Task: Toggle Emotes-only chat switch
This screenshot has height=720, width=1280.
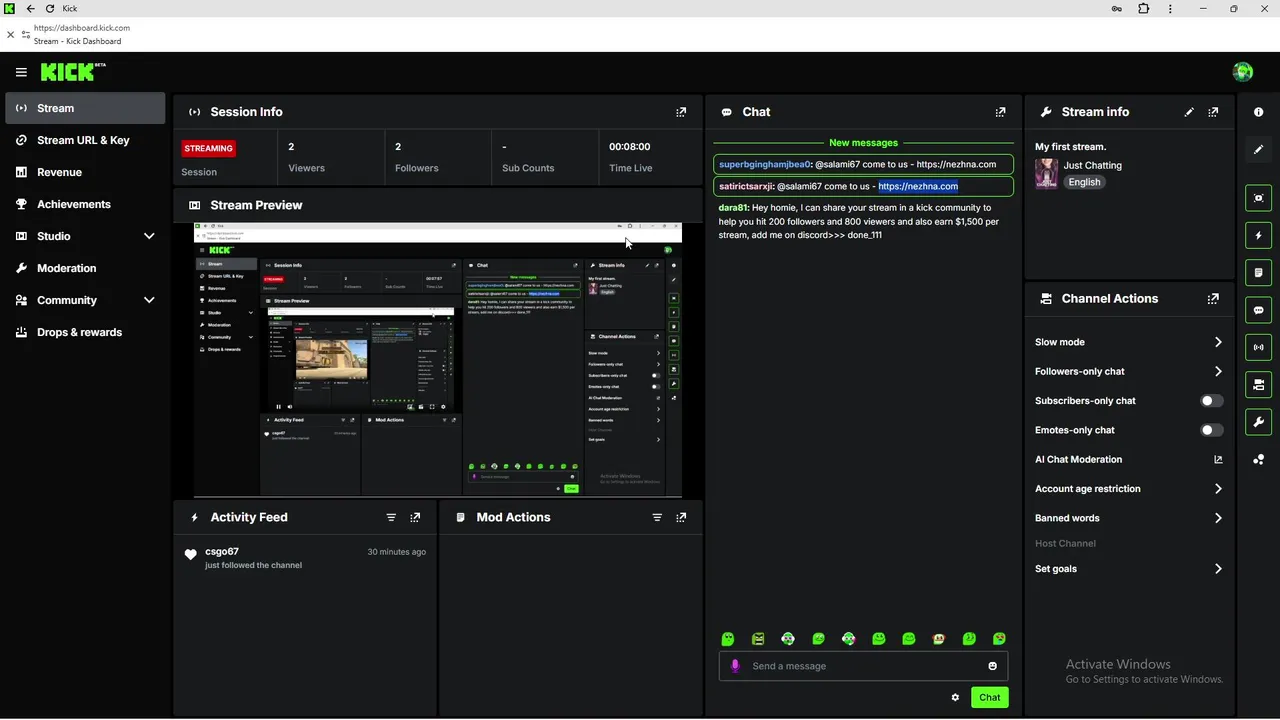Action: 1211,430
